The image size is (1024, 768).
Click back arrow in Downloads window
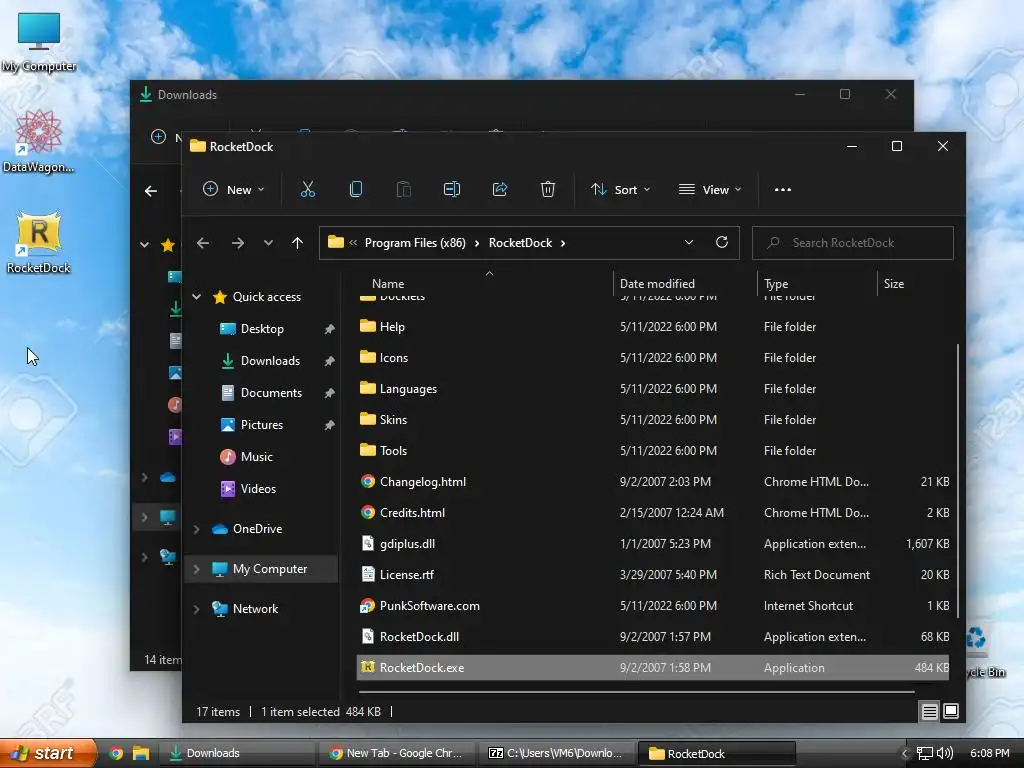(x=151, y=191)
